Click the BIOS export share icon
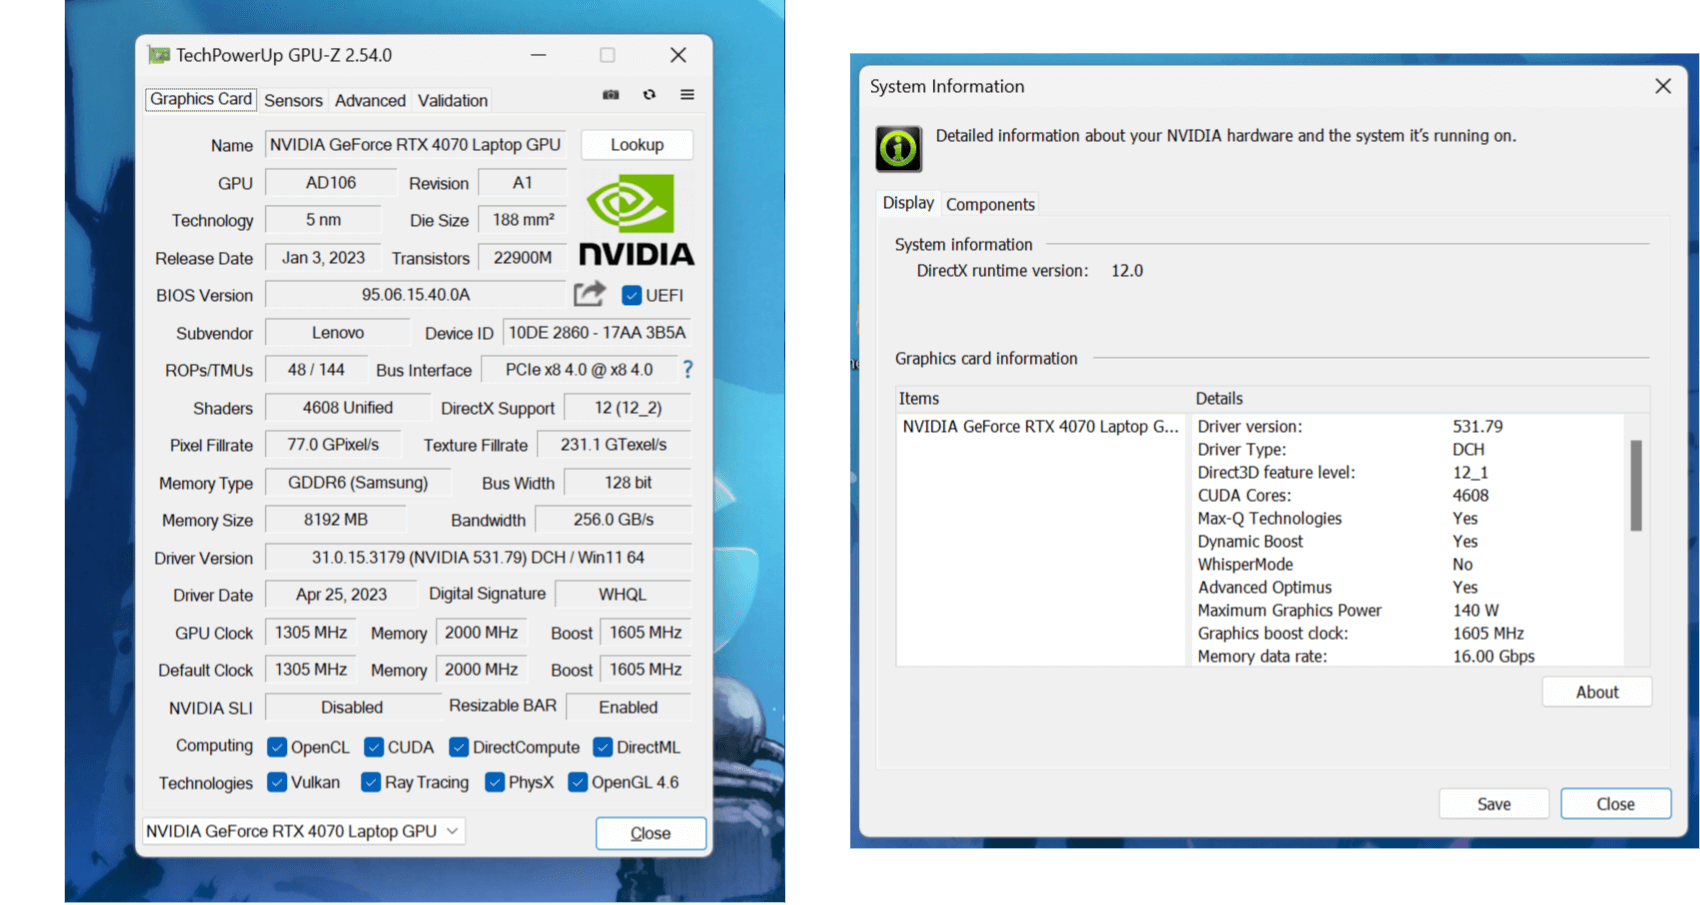The height and width of the screenshot is (905, 1700). (589, 294)
